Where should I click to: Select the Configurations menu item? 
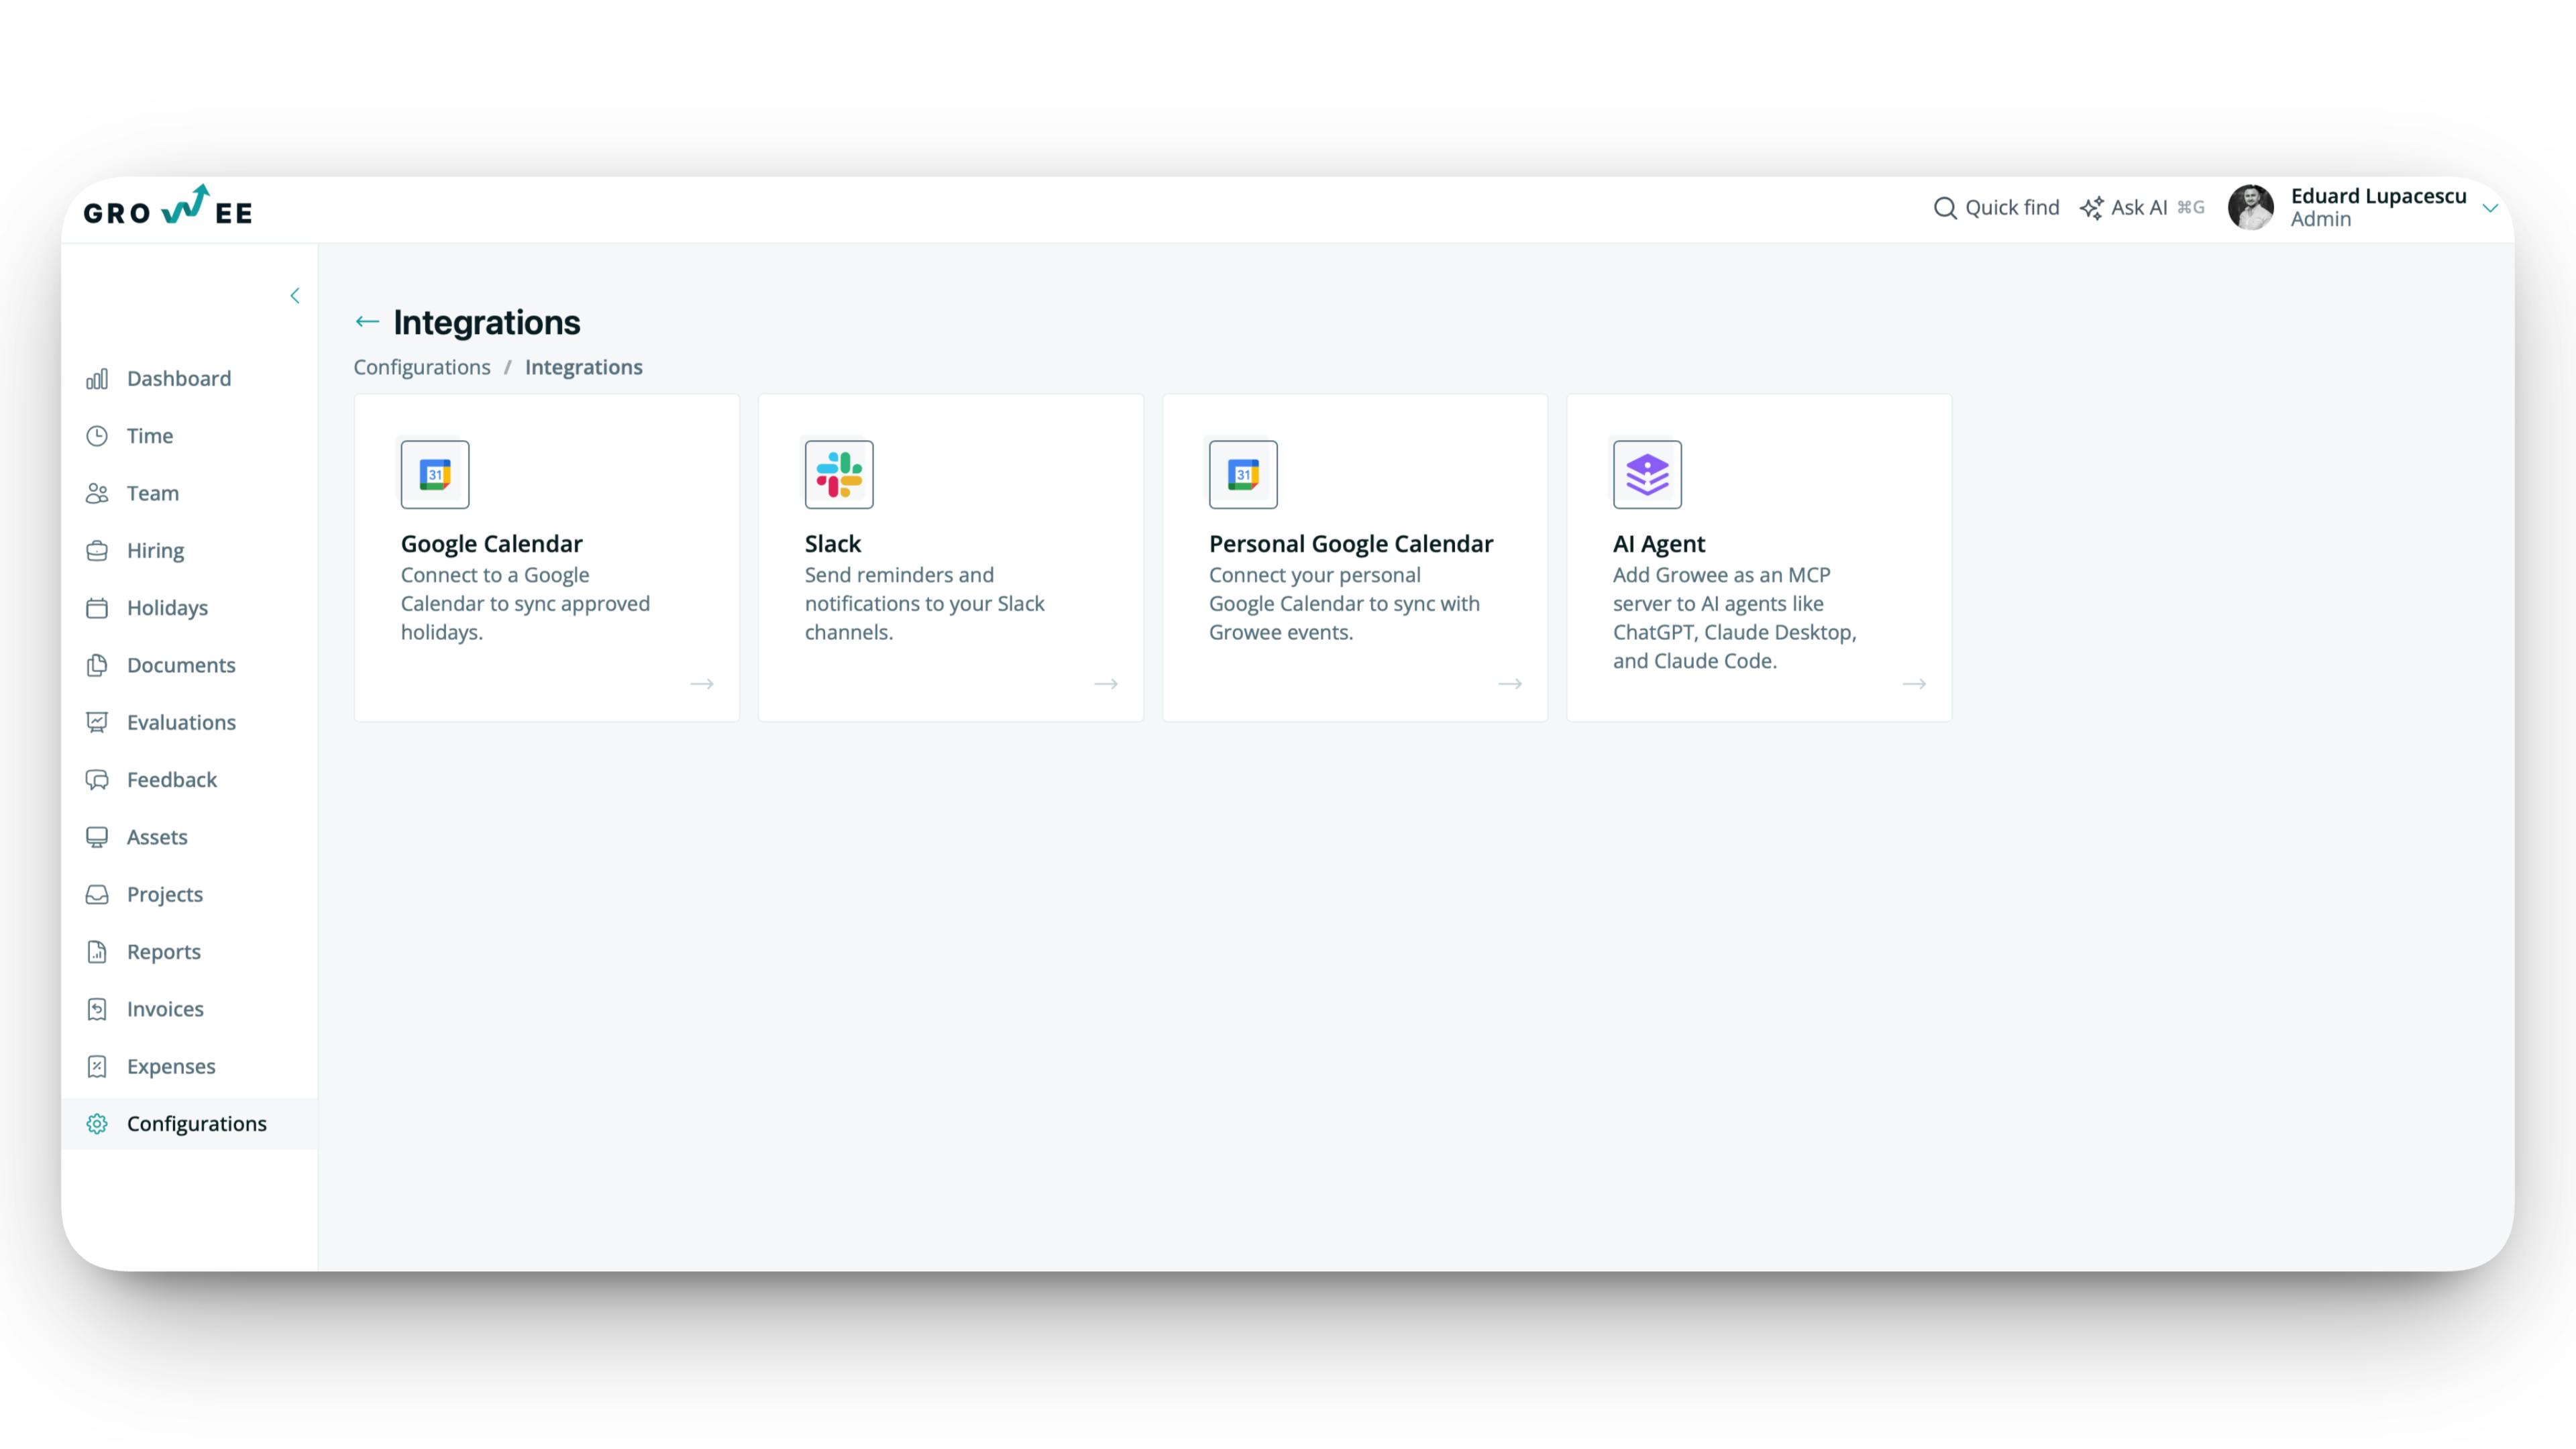(189, 1124)
